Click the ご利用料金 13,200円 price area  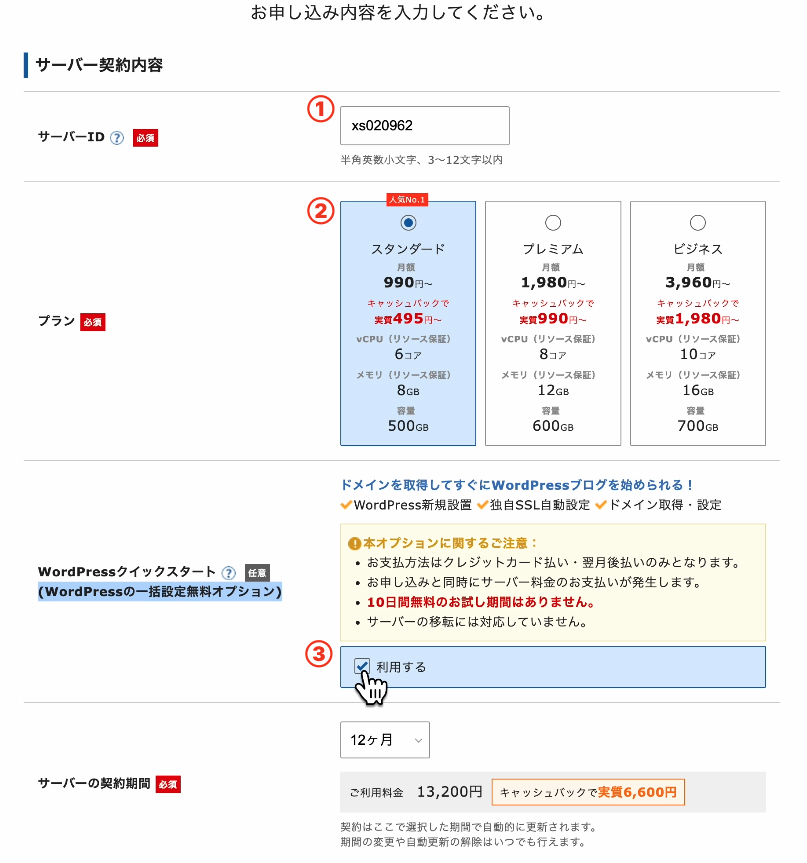[x=415, y=791]
